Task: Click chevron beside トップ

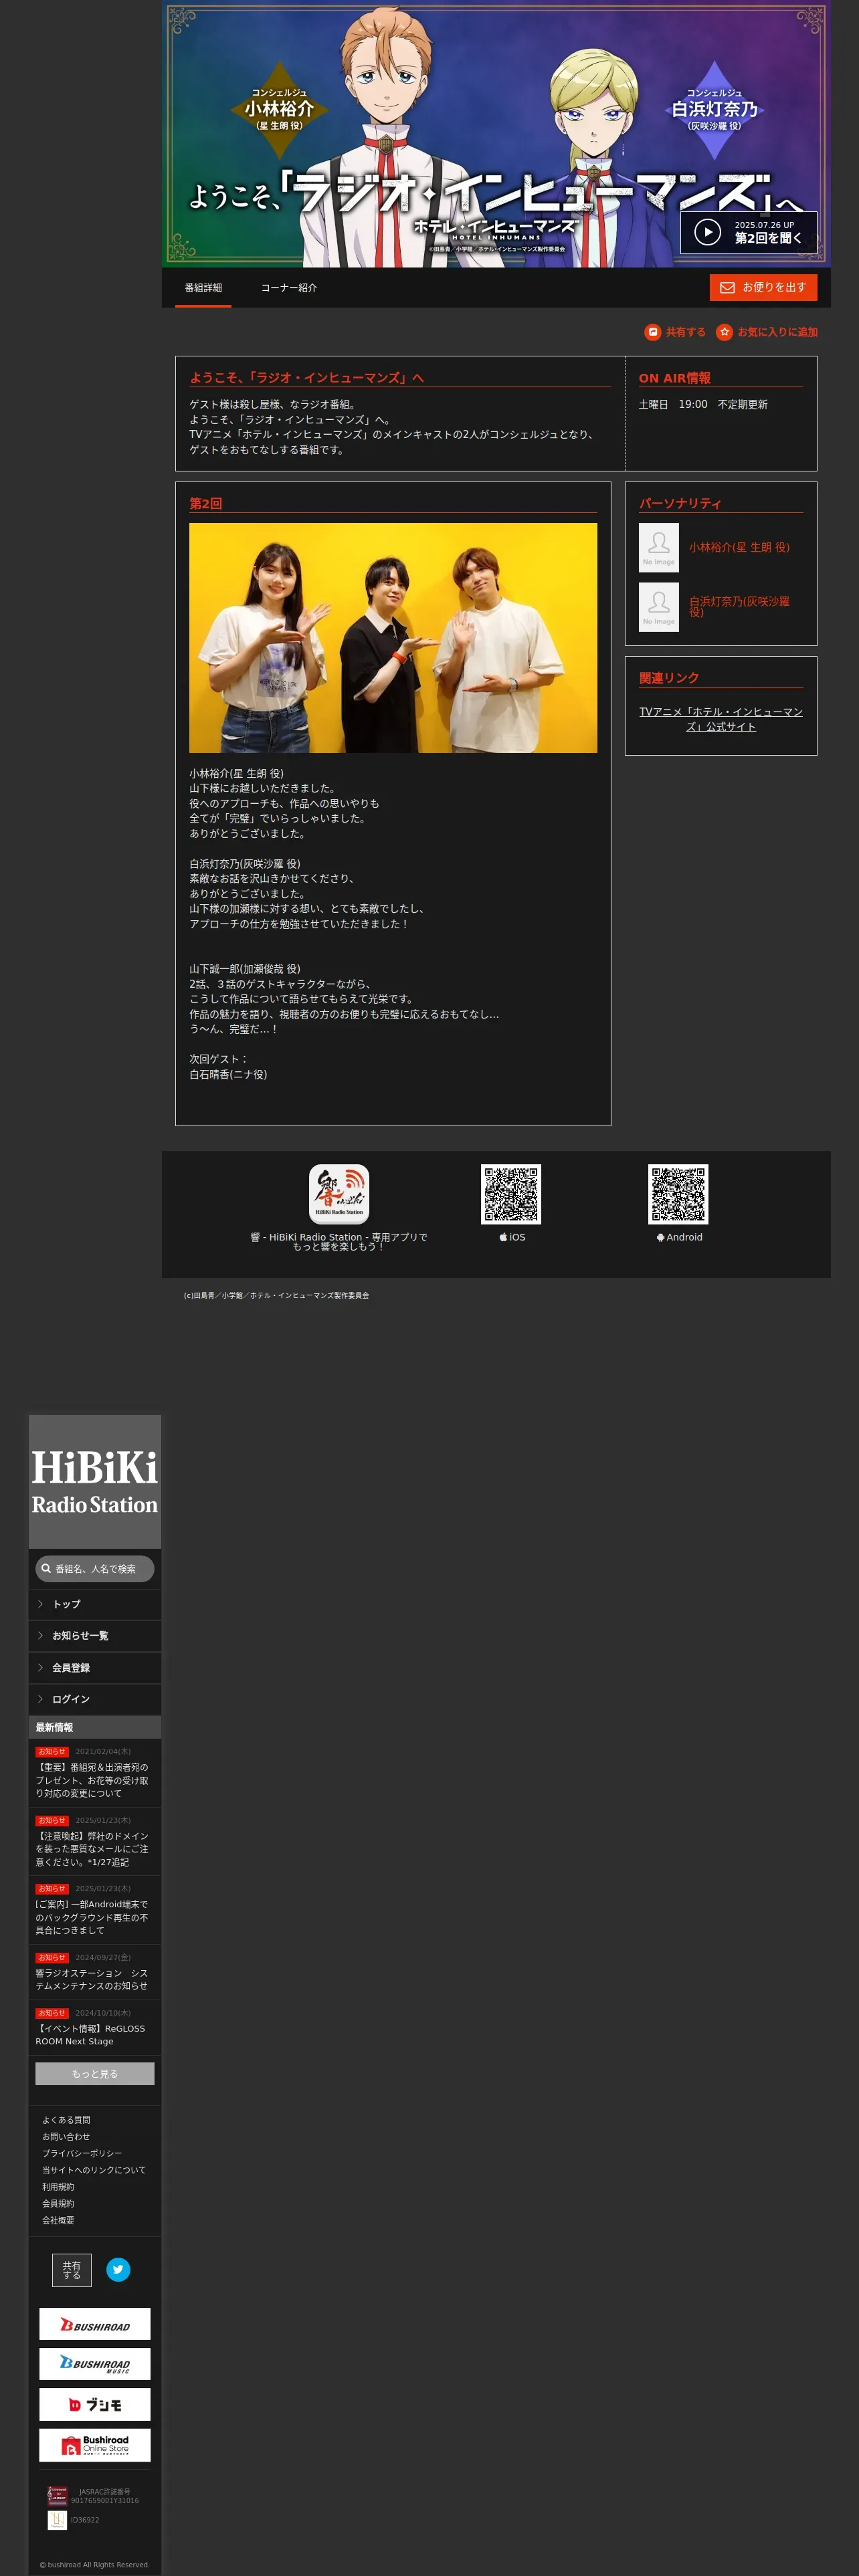Action: coord(40,1604)
